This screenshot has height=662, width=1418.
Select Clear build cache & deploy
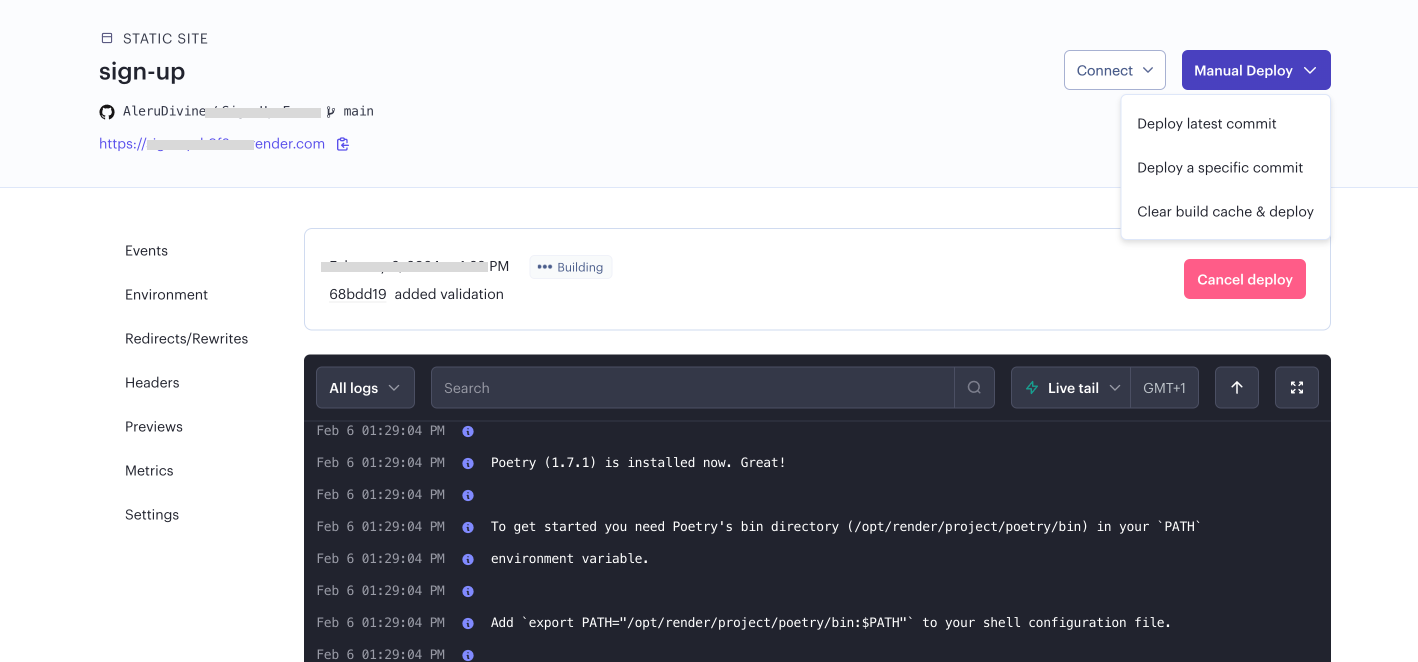coord(1225,212)
